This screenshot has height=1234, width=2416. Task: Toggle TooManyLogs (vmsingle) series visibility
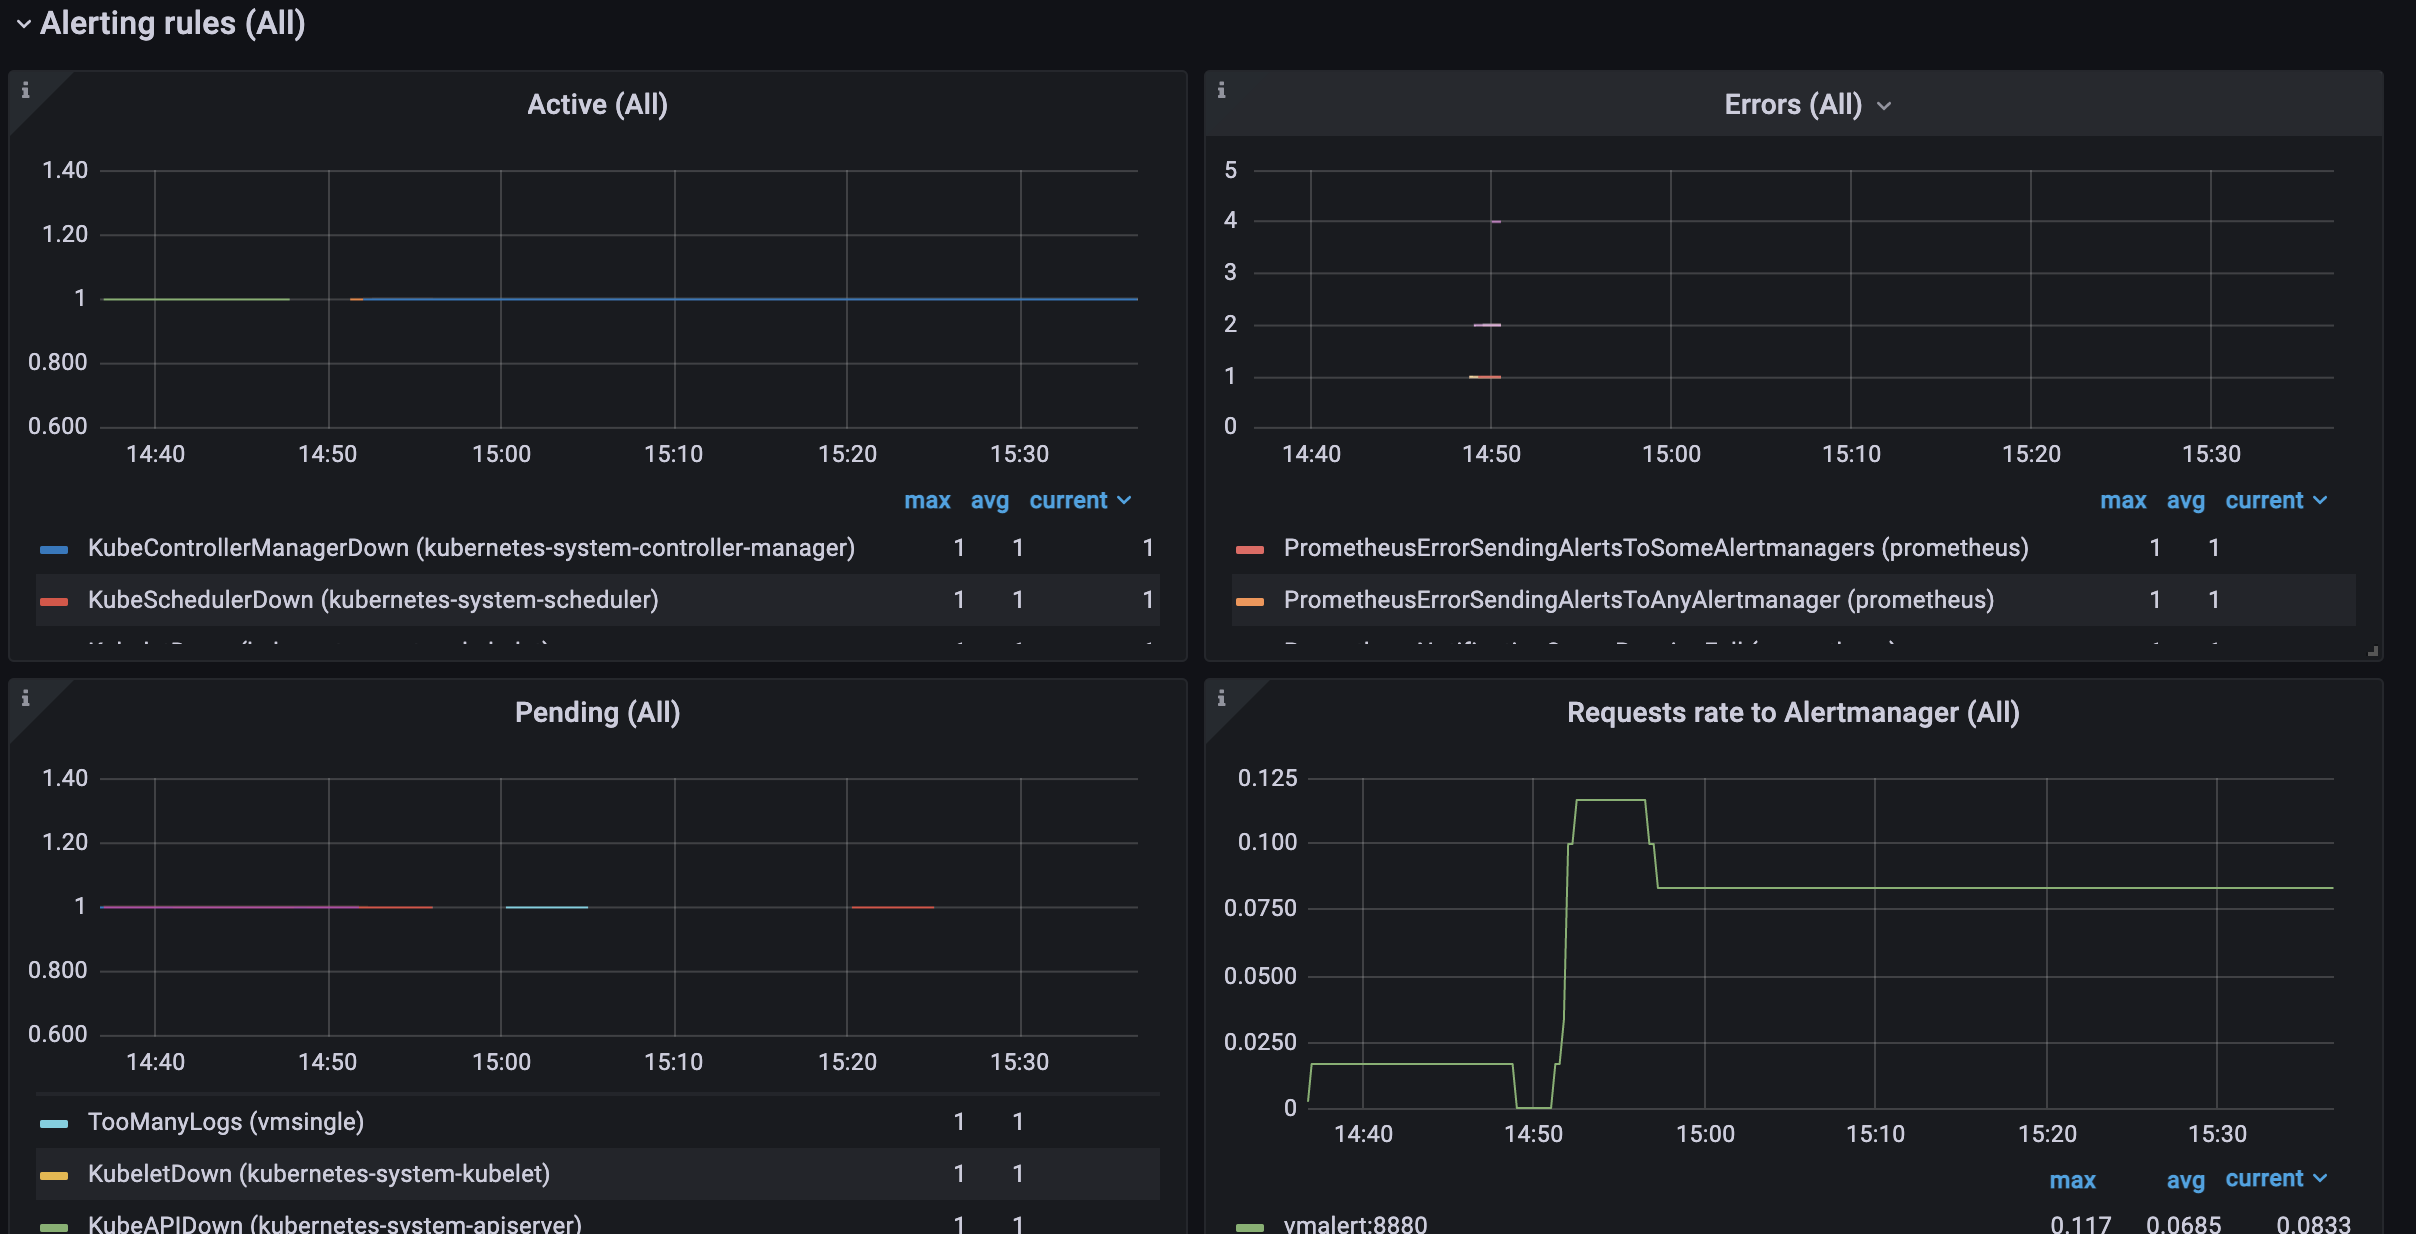click(226, 1122)
